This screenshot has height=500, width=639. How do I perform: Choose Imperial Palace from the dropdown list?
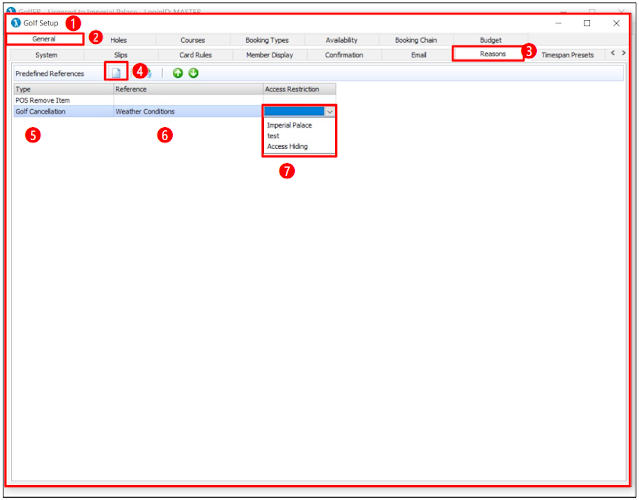[289, 125]
